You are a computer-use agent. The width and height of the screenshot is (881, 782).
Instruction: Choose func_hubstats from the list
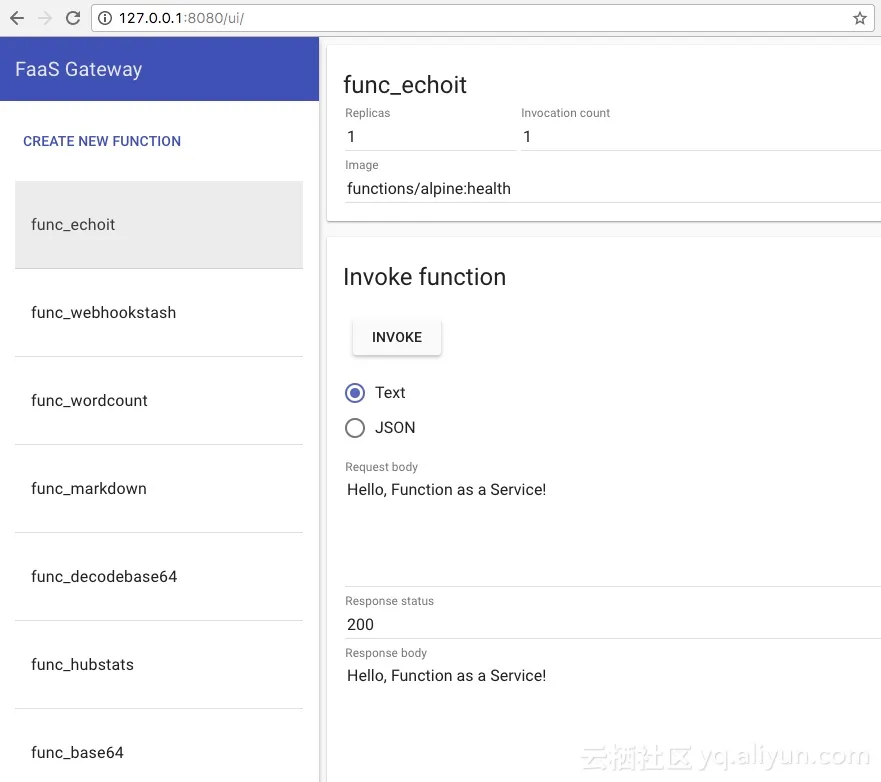point(159,665)
